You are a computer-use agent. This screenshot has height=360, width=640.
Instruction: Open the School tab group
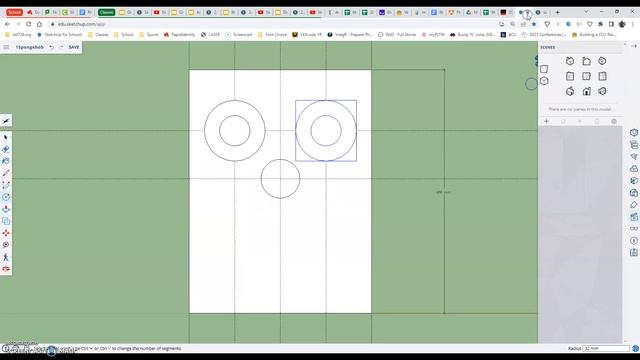[x=14, y=12]
